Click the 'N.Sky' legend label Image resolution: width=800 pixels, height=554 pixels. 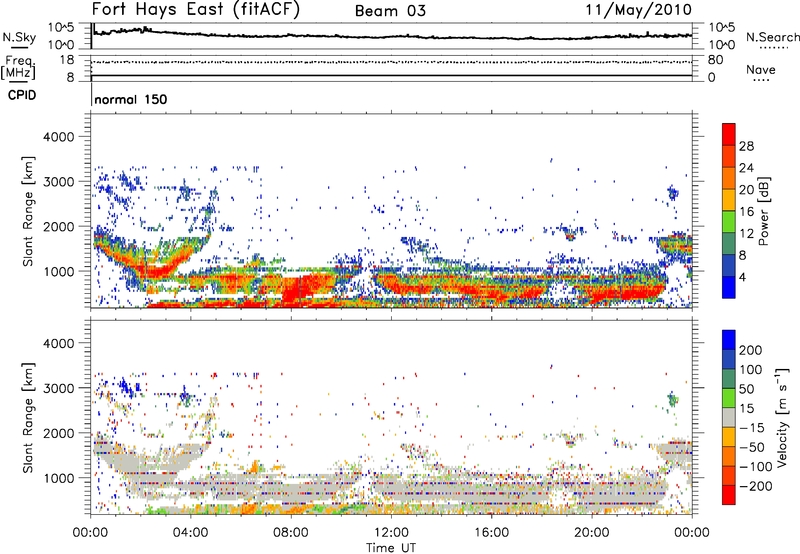(19, 37)
